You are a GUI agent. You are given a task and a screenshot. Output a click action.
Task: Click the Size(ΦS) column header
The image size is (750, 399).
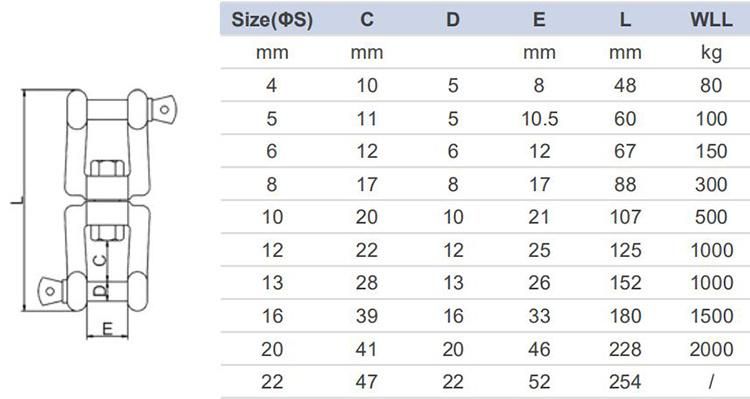point(272,20)
